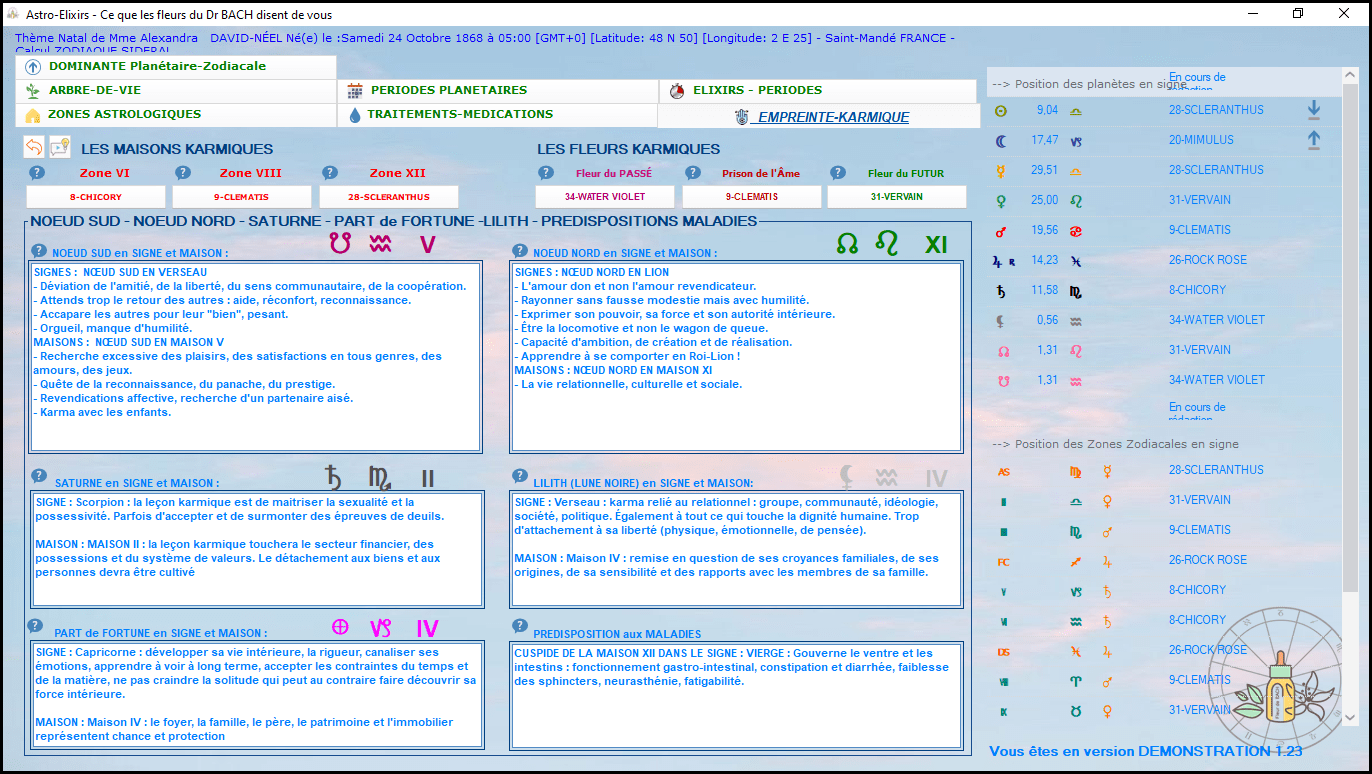1372x774 pixels.
Task: Go to the ELIXIRS - PERIODES tab
Action: [817, 90]
